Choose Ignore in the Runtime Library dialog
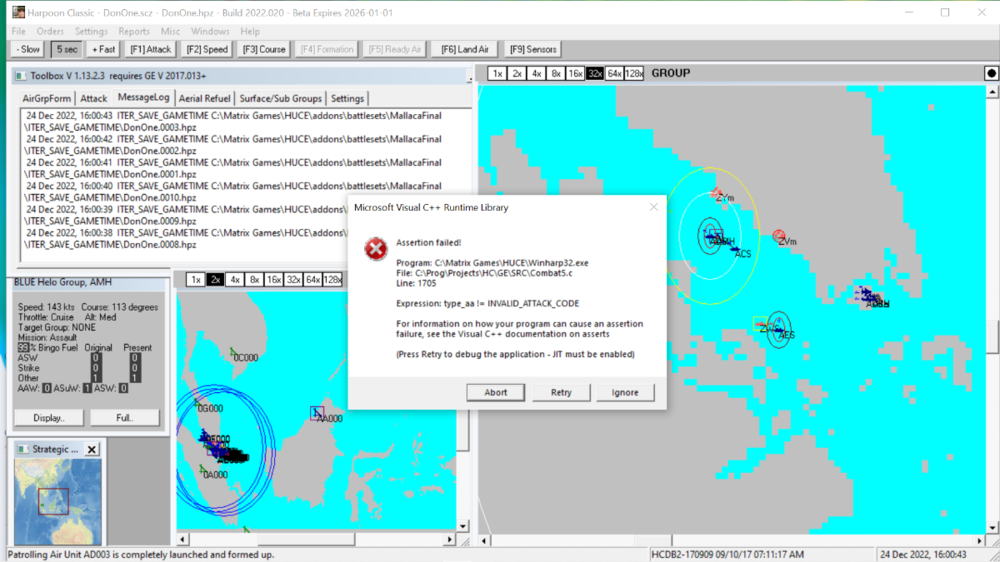 tap(625, 392)
